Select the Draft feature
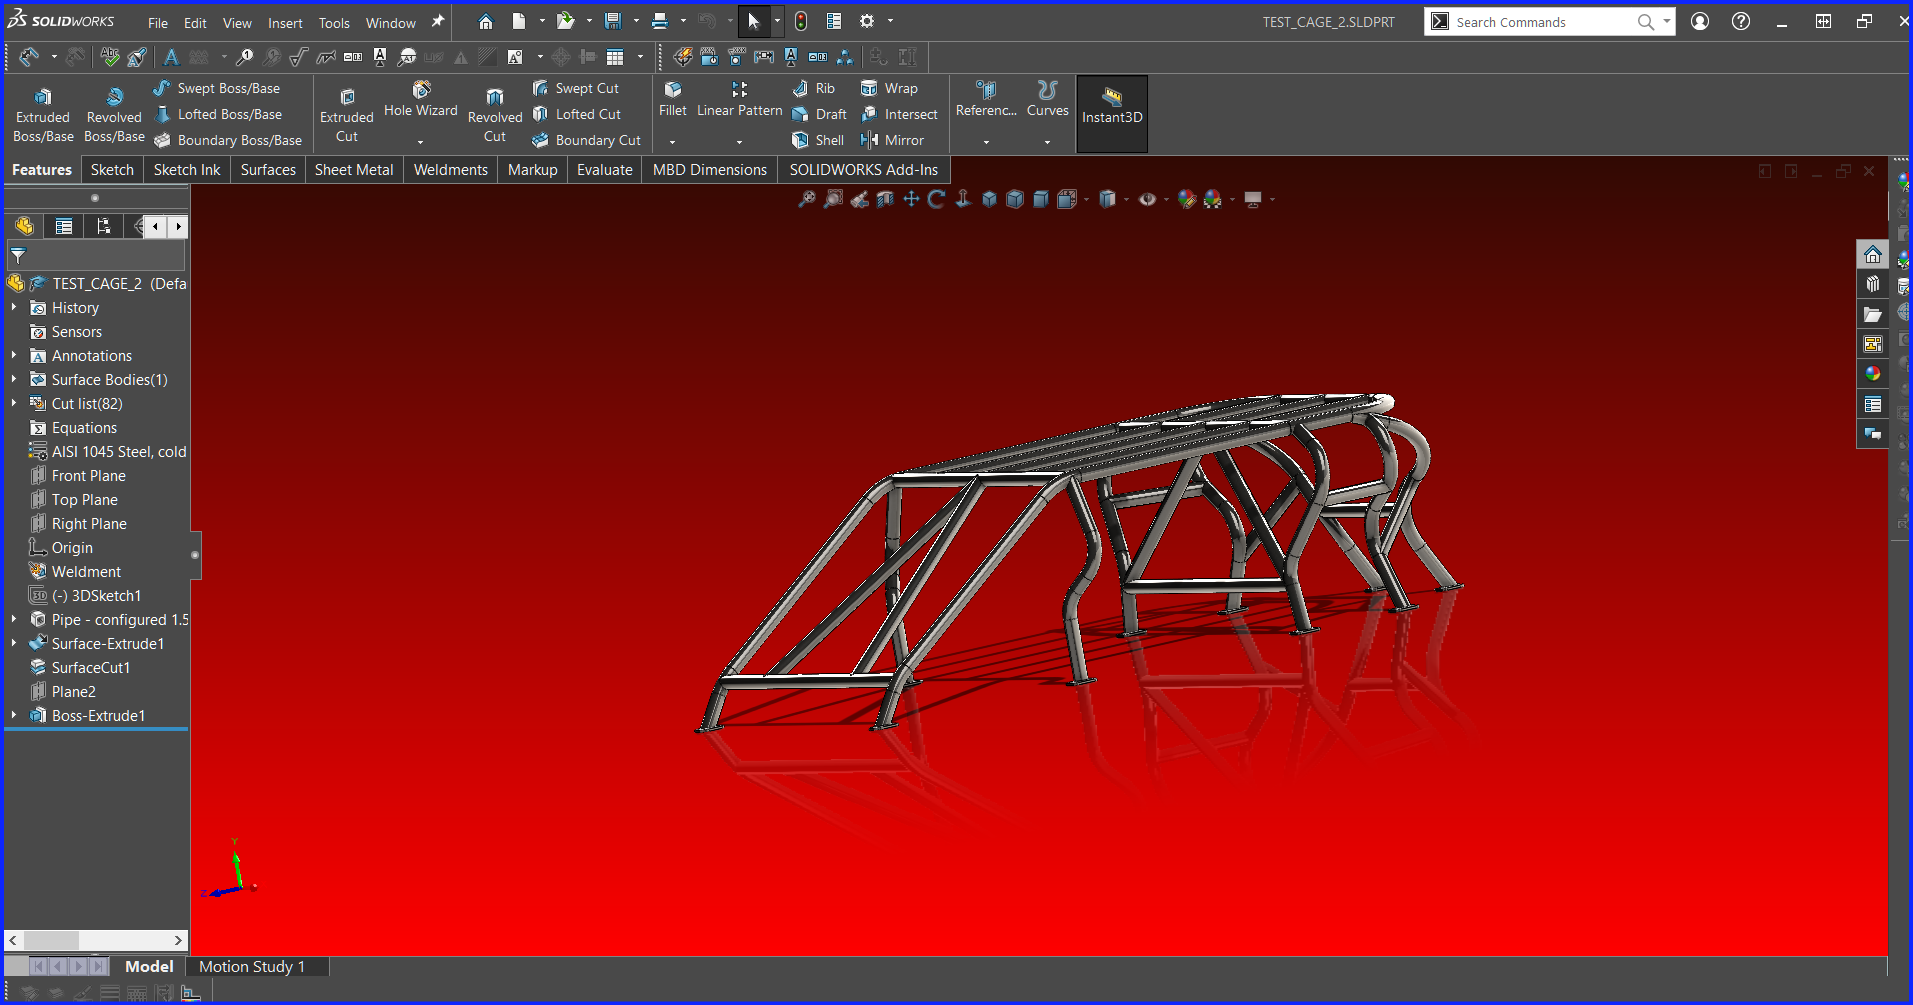Viewport: 1913px width, 1005px height. [820, 114]
